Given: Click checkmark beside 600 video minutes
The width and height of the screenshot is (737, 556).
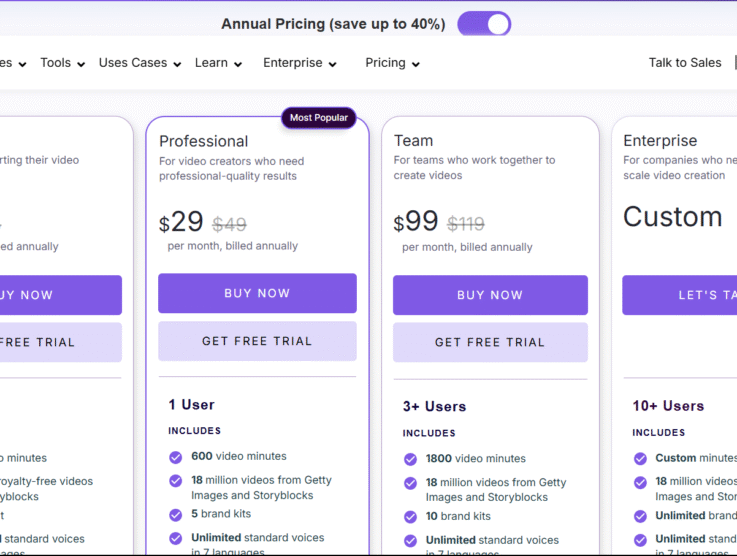Looking at the screenshot, I should 176,457.
